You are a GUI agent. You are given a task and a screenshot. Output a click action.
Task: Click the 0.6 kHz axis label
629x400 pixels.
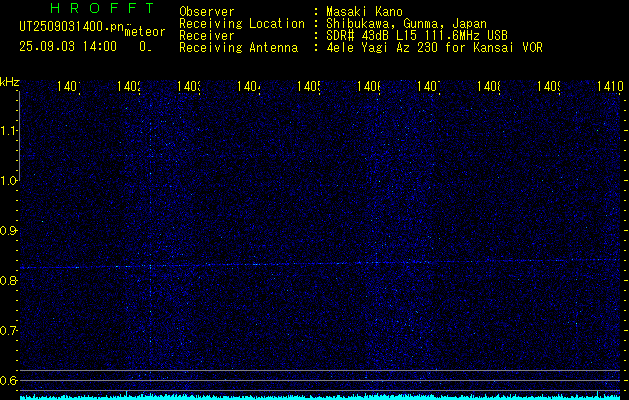click(x=8, y=380)
